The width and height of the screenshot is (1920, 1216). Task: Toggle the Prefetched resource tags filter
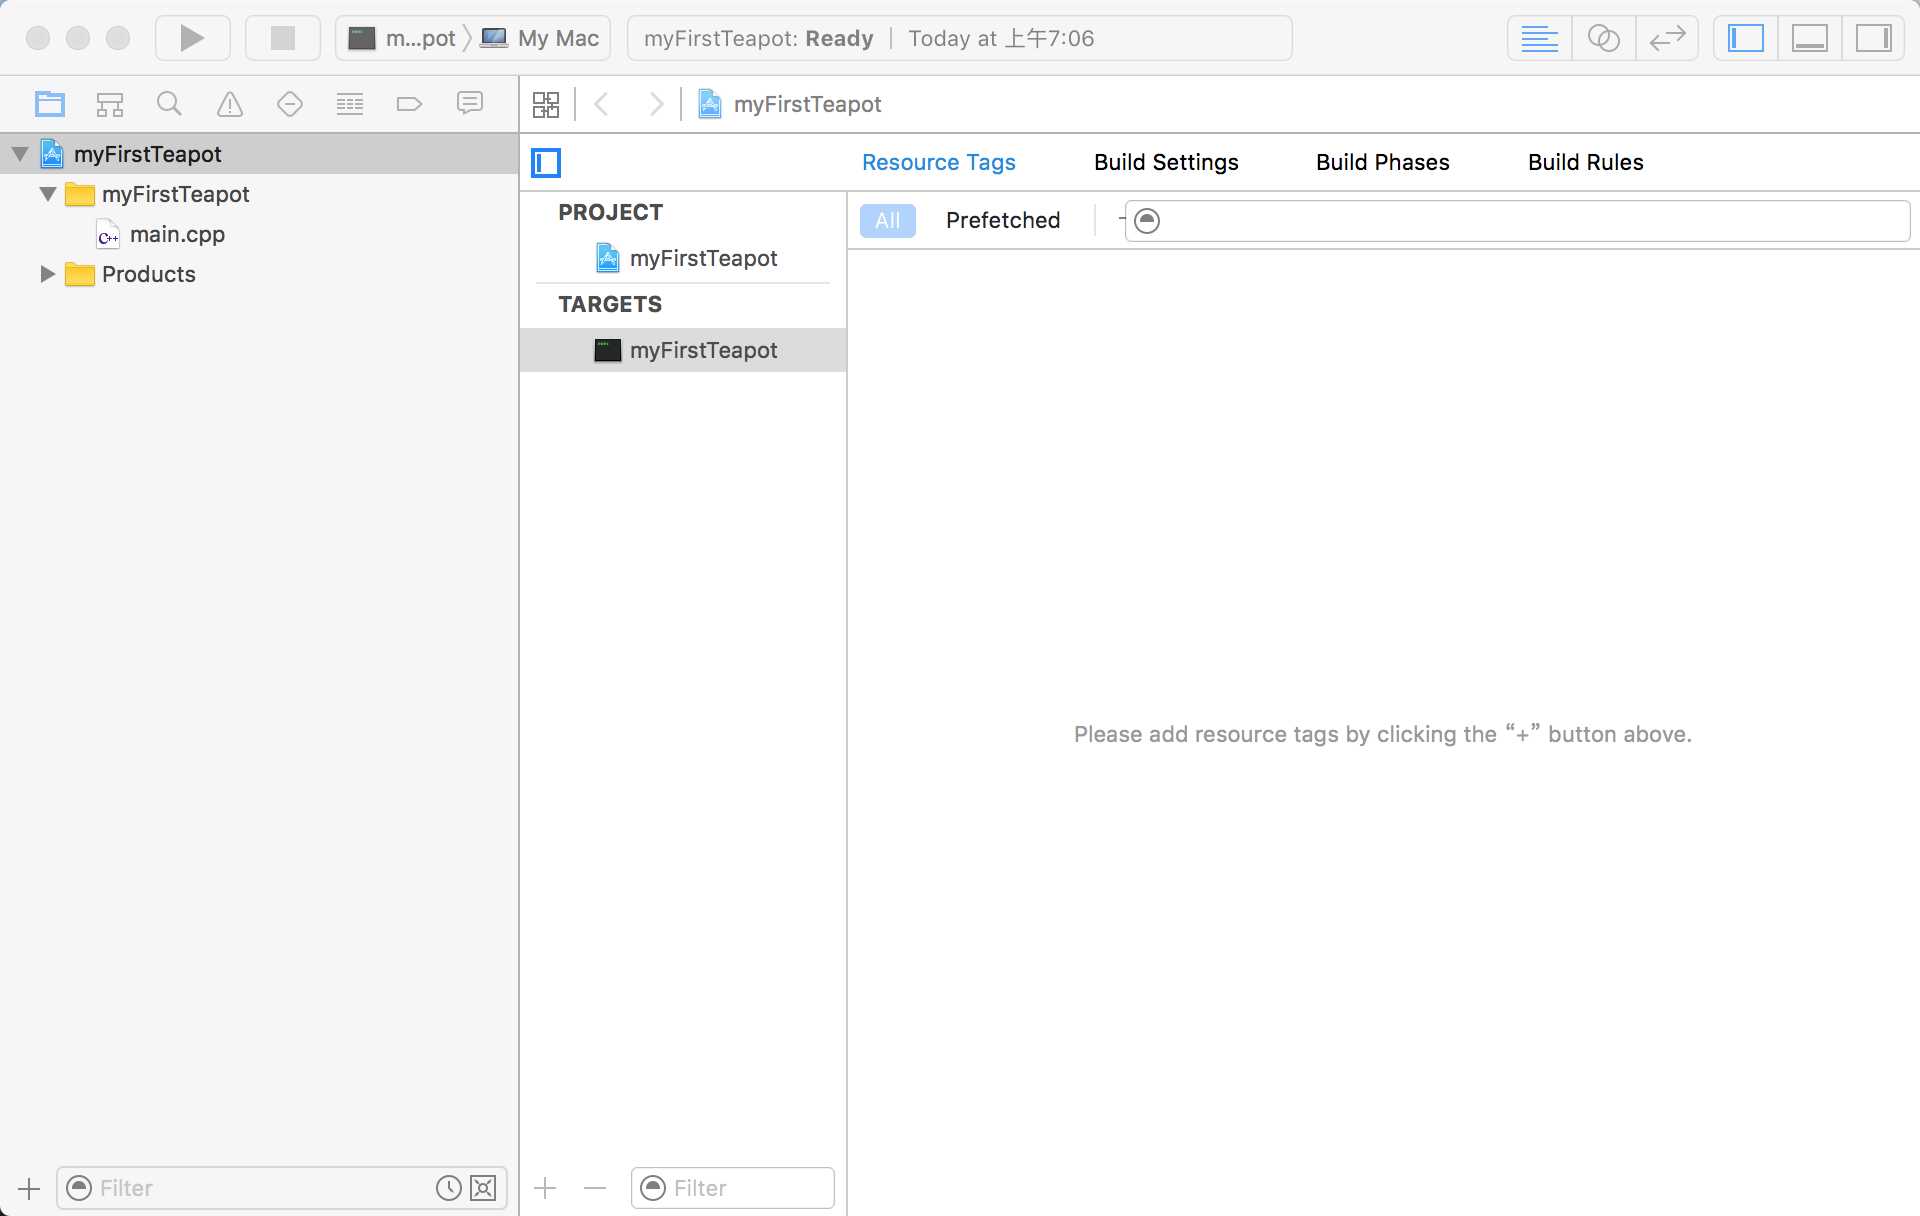point(1001,220)
